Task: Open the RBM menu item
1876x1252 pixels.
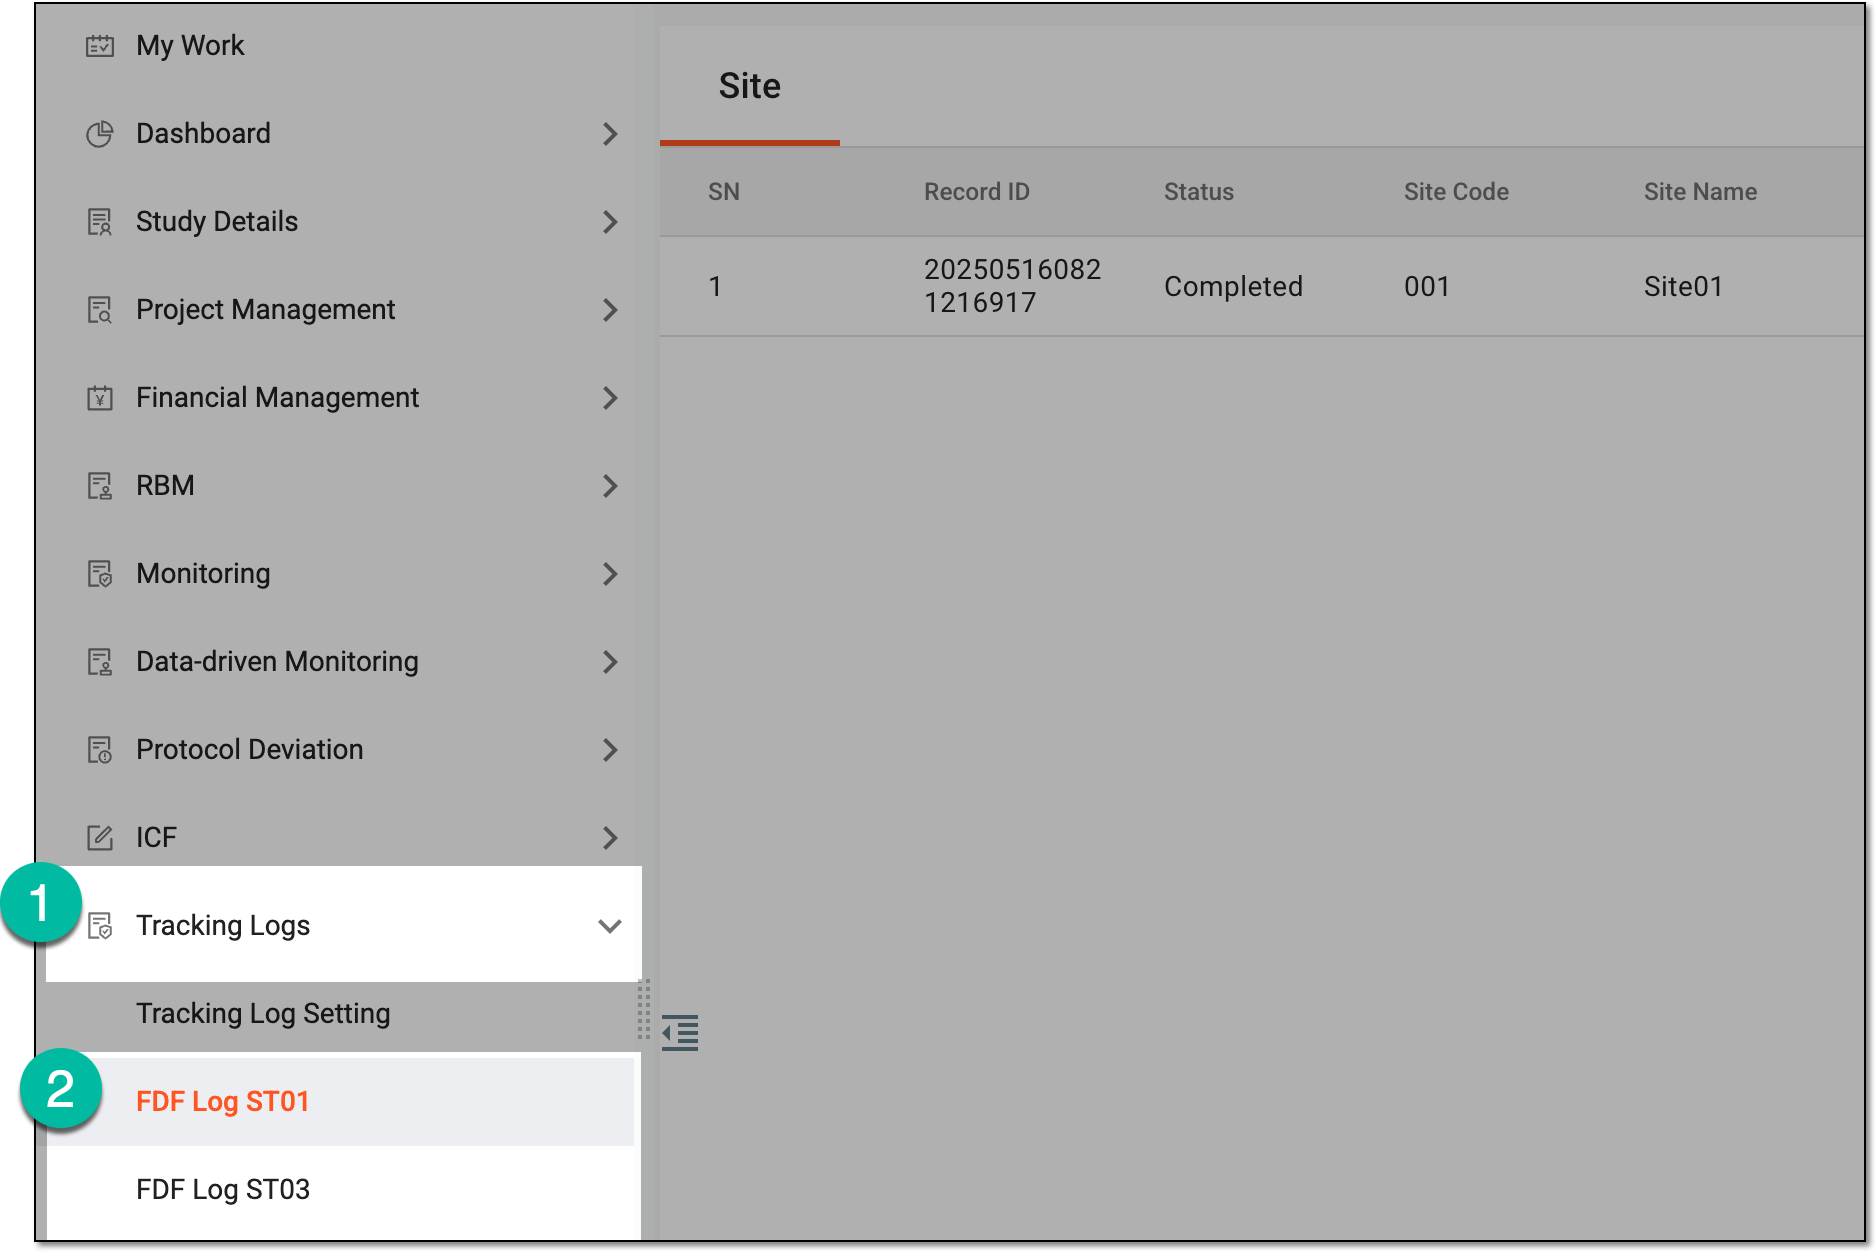Action: coord(165,486)
